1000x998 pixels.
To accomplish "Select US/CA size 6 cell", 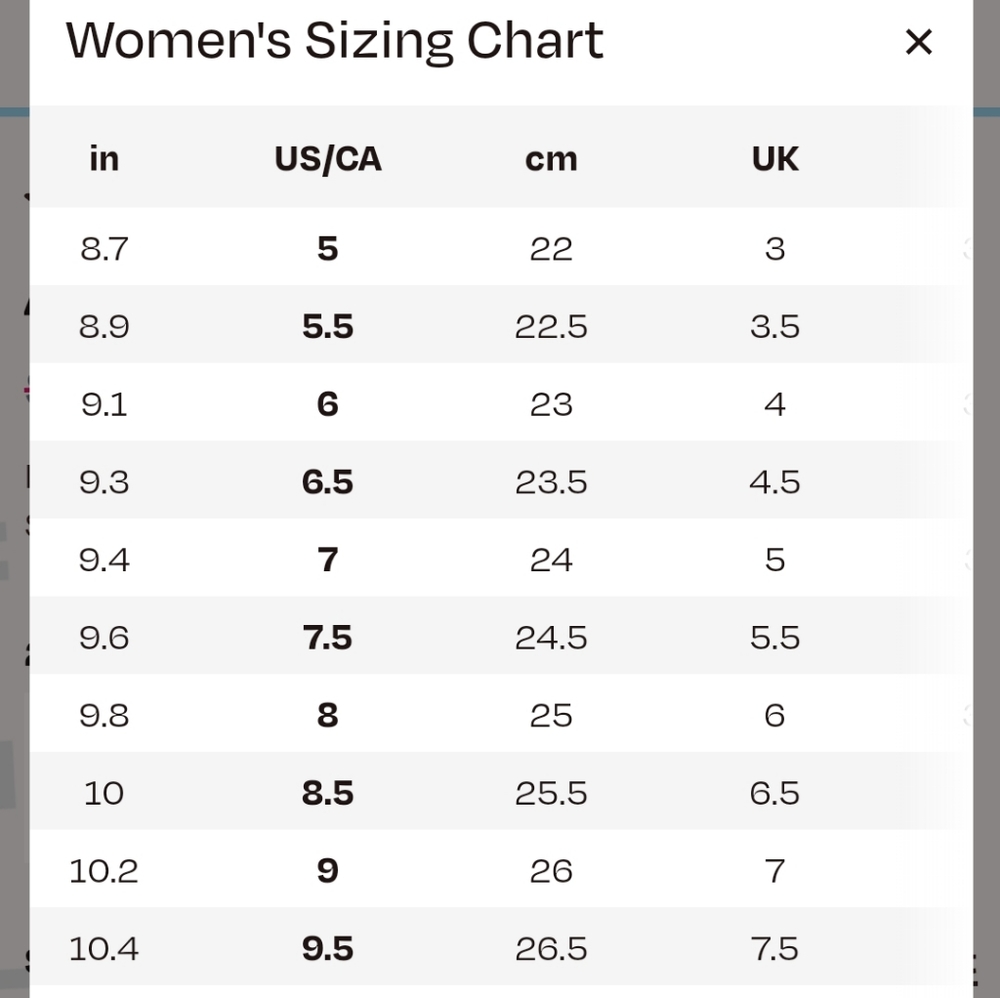I will [x=328, y=404].
